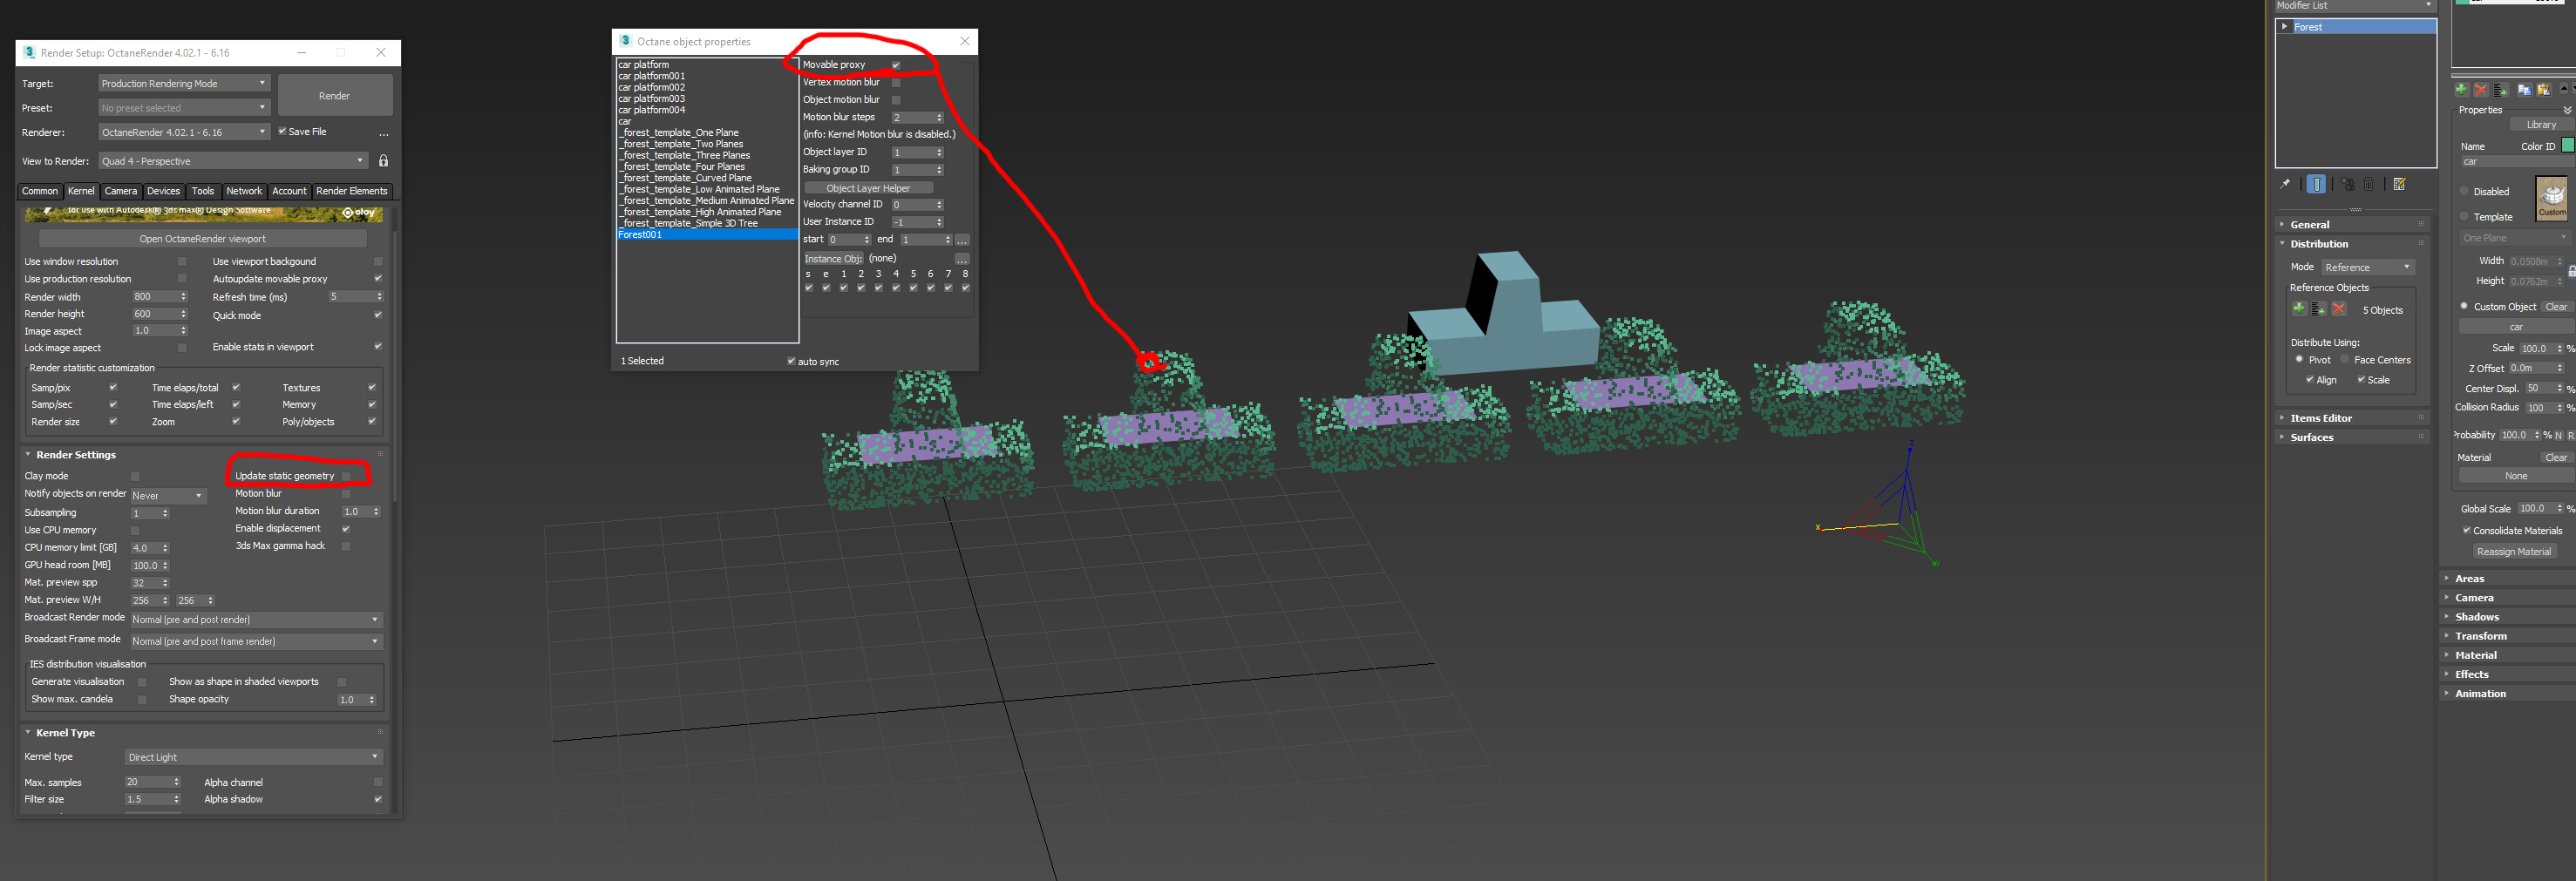The width and height of the screenshot is (2576, 881).
Task: Switch to the Camera tab
Action: tap(120, 191)
